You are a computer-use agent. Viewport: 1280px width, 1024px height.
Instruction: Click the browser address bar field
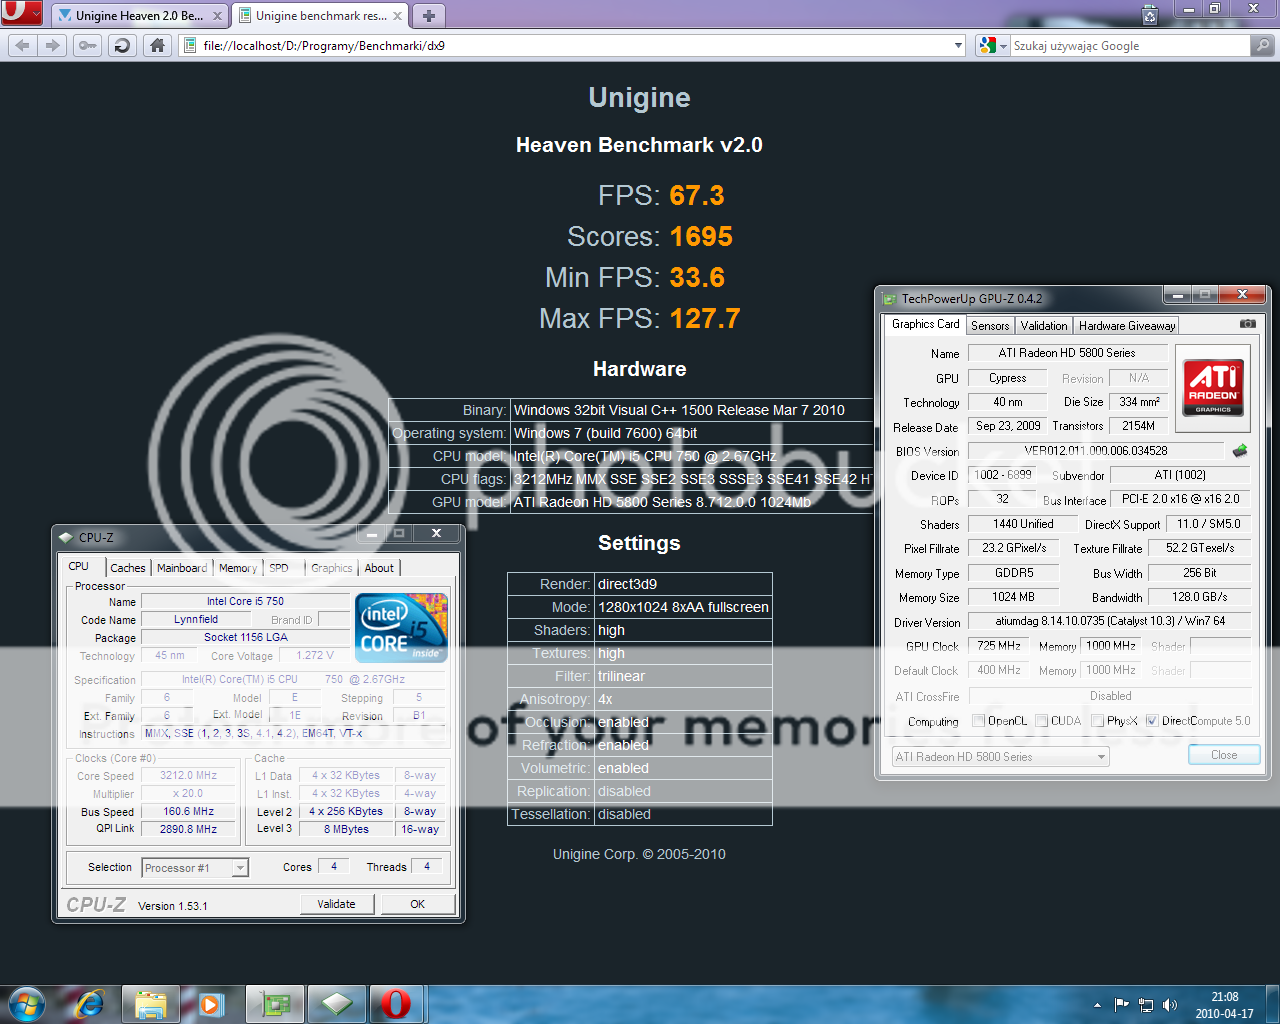point(570,45)
